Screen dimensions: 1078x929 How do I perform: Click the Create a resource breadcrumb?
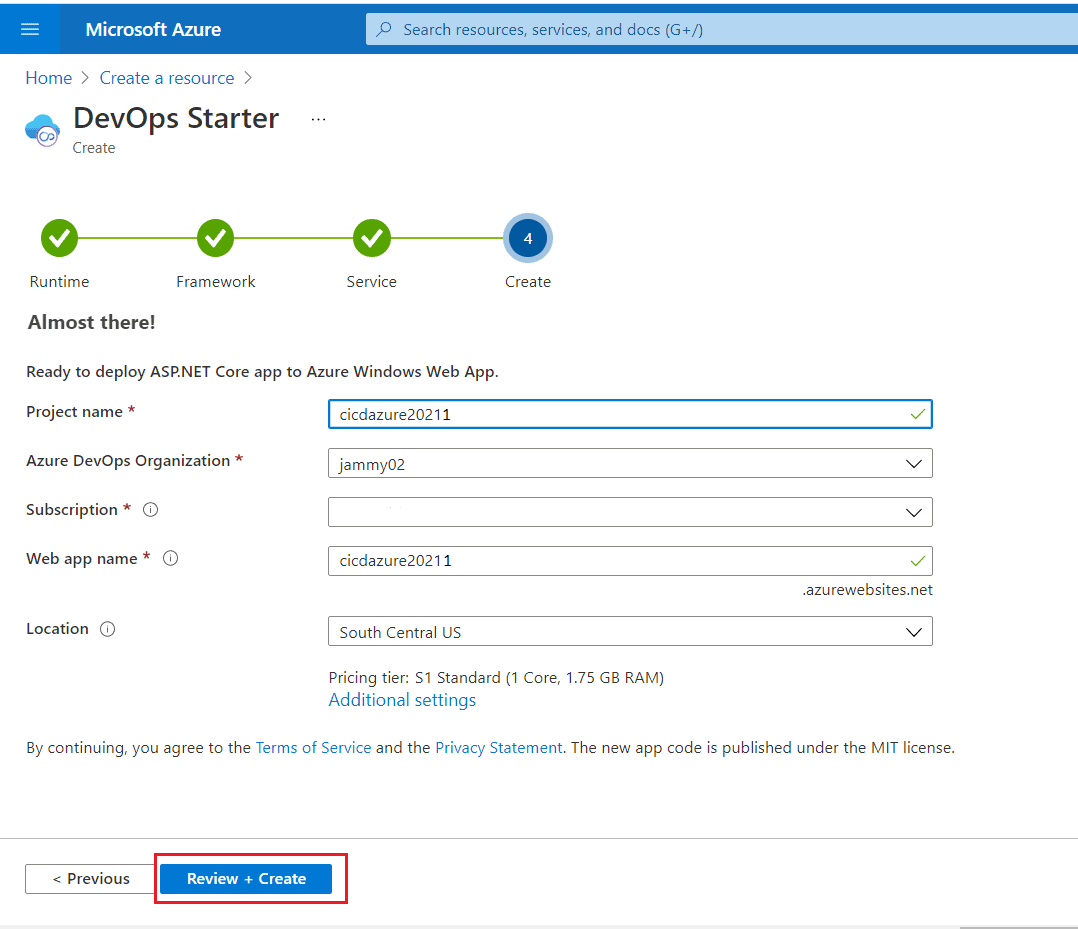point(166,77)
